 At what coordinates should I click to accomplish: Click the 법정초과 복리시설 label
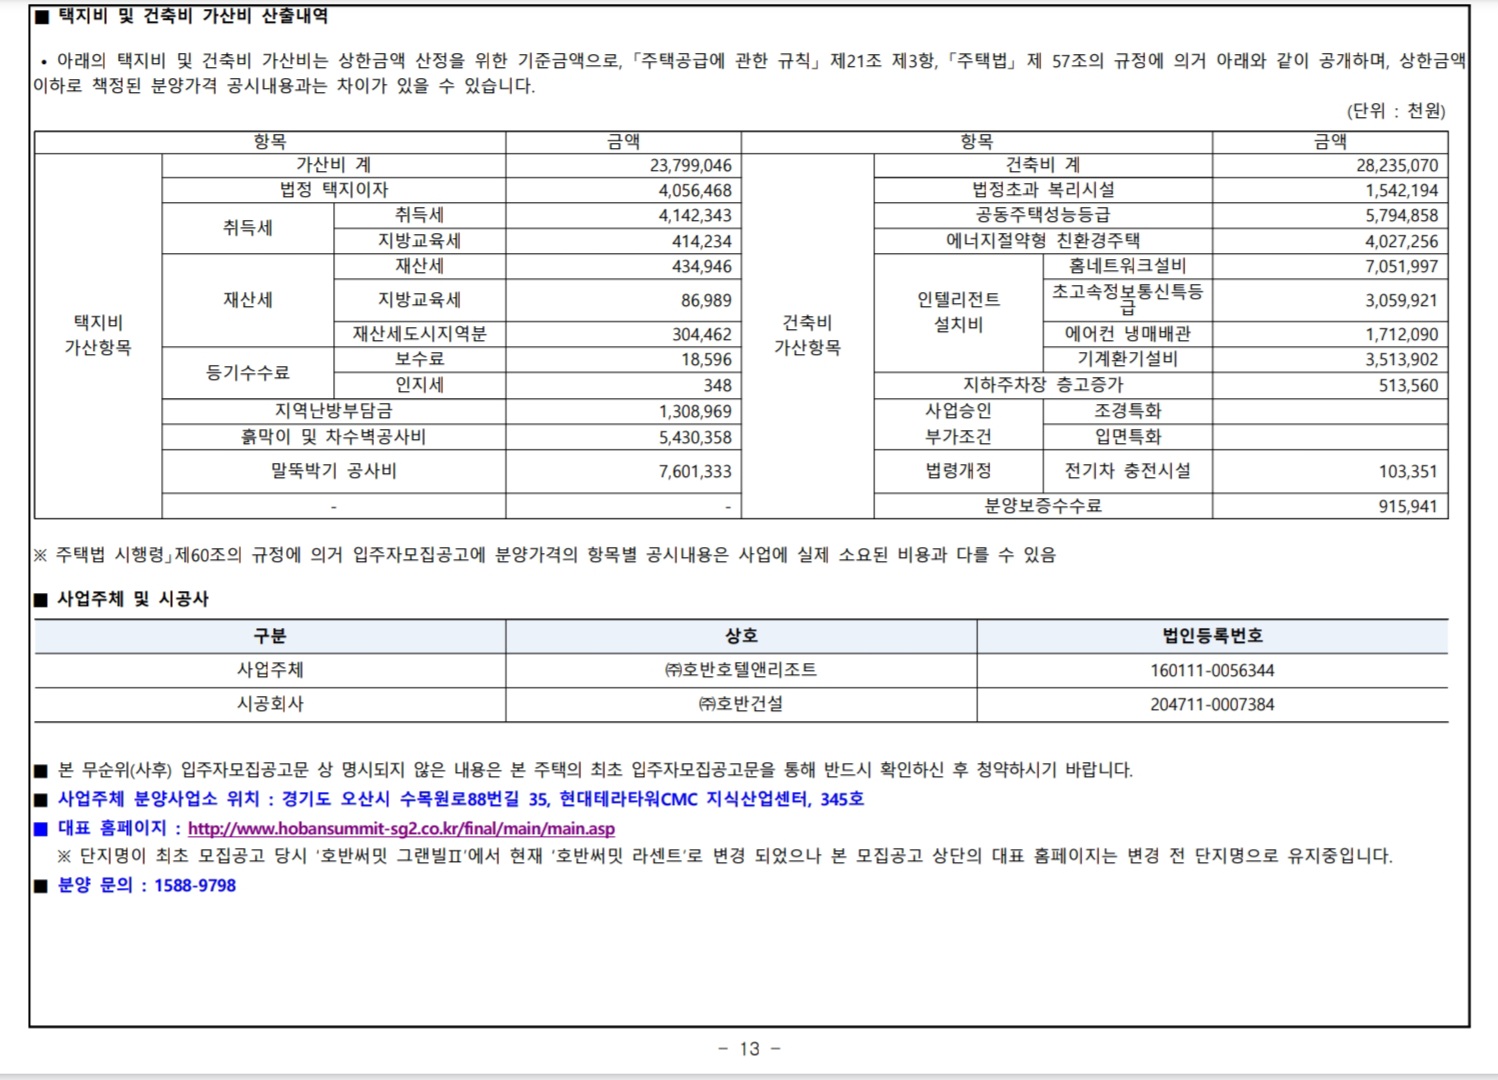coord(1043,190)
